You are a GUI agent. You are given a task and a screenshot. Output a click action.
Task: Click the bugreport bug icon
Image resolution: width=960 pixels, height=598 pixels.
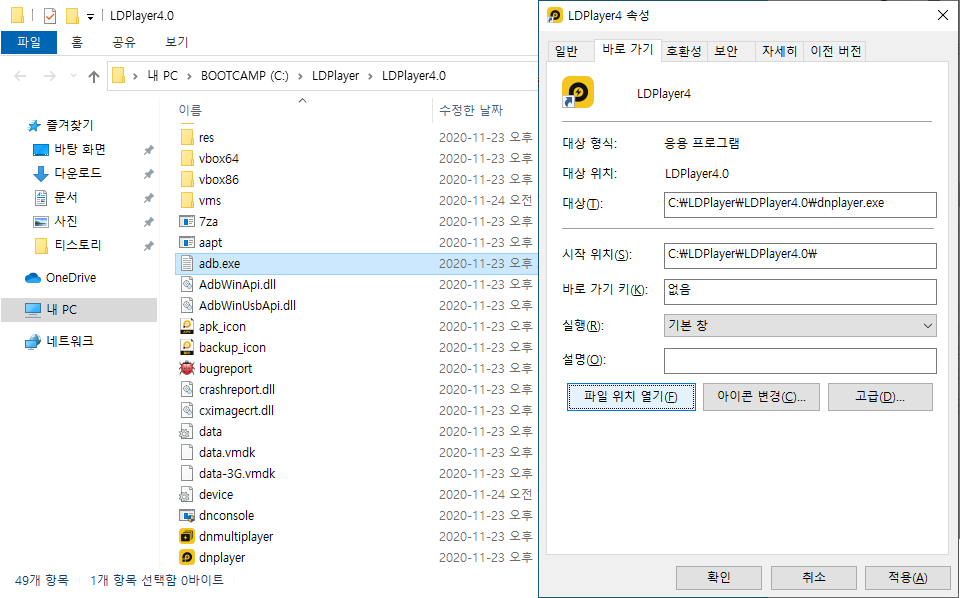coord(187,368)
